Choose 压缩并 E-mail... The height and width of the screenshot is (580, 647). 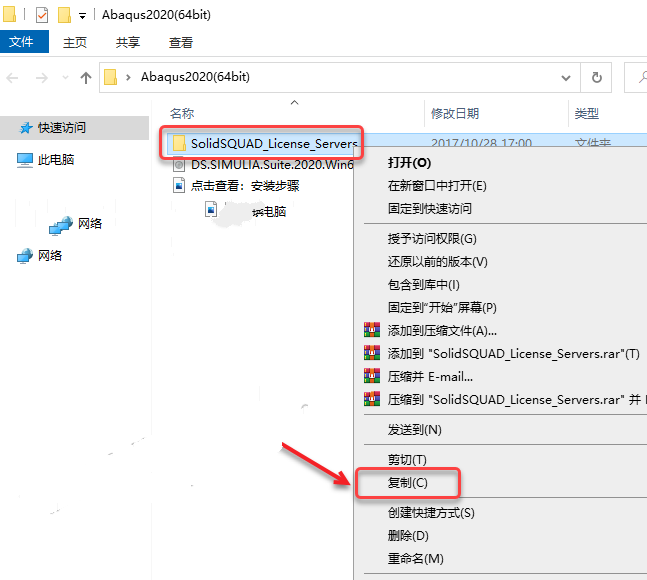pyautogui.click(x=430, y=377)
